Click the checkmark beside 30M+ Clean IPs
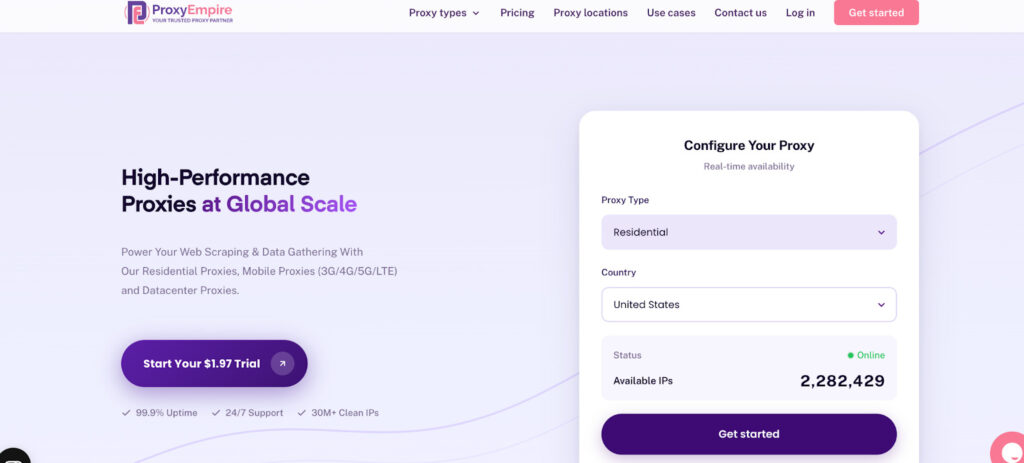1024x463 pixels. click(301, 413)
